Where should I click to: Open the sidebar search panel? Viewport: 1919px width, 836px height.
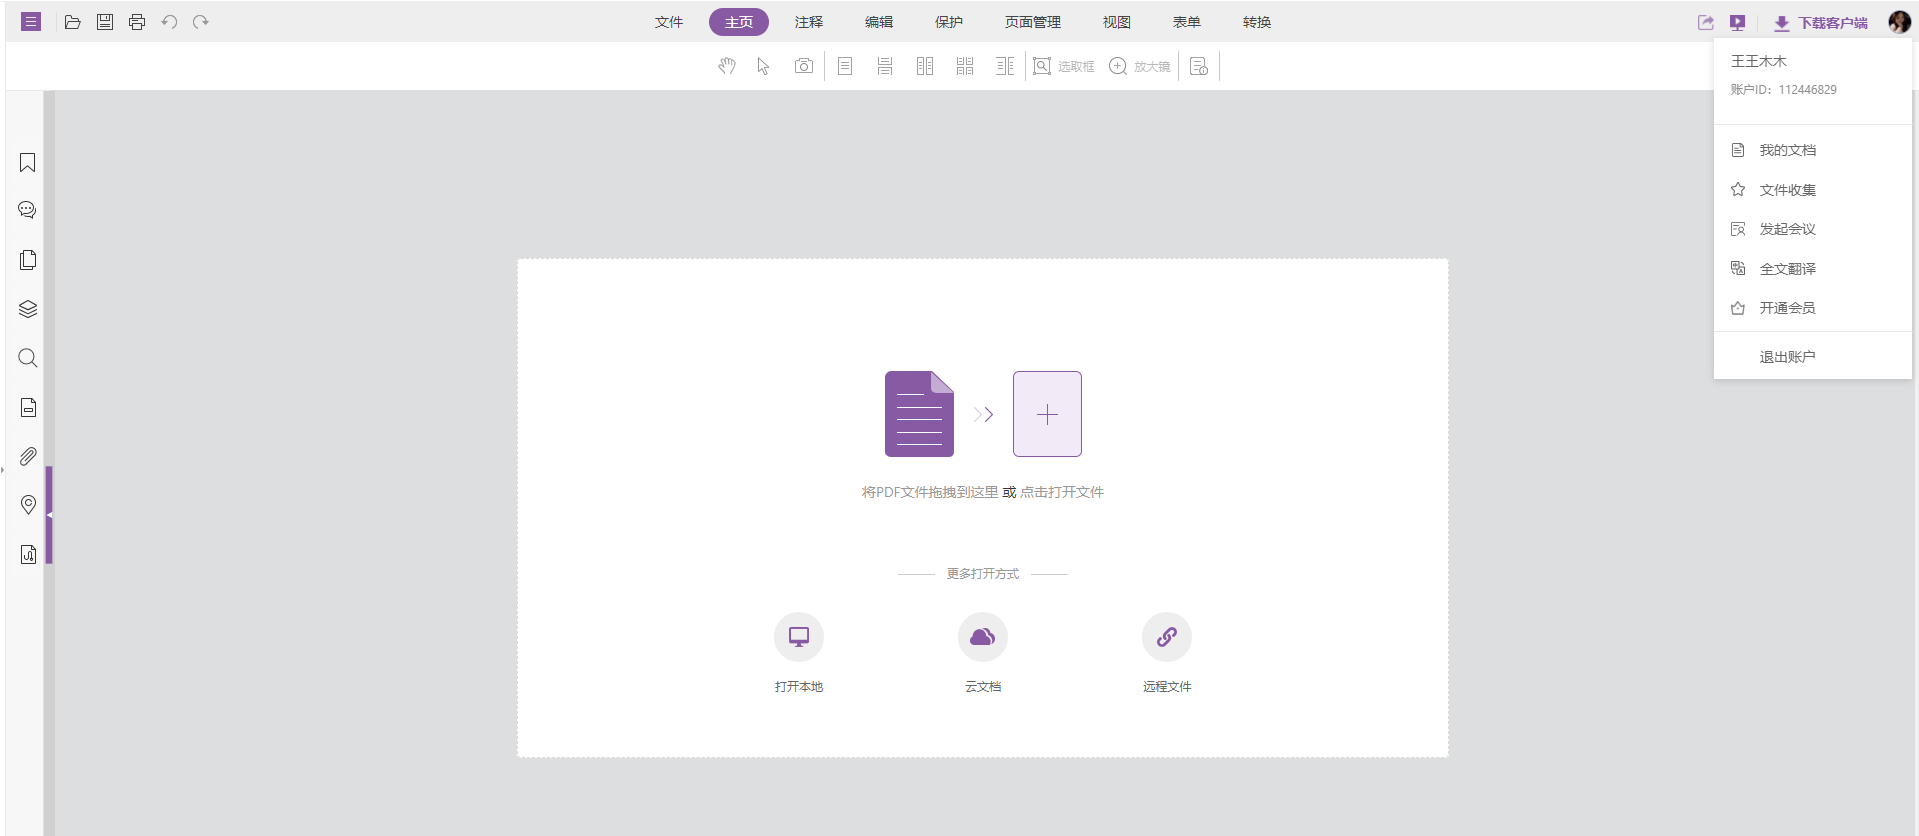(x=28, y=358)
